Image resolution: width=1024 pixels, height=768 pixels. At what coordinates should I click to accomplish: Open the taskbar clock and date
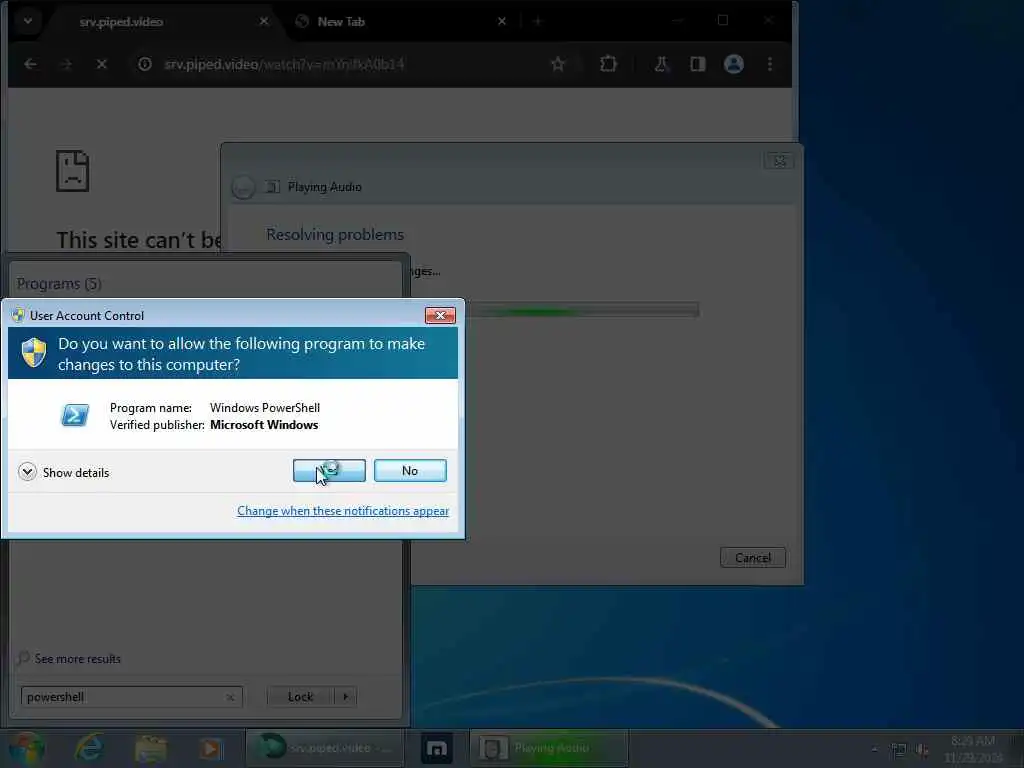(x=973, y=749)
